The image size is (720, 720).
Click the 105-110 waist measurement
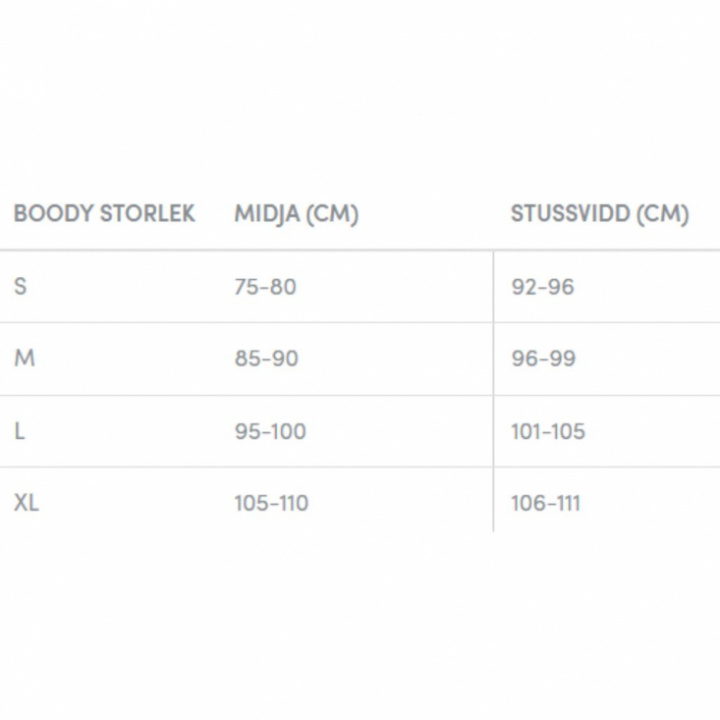coord(271,504)
